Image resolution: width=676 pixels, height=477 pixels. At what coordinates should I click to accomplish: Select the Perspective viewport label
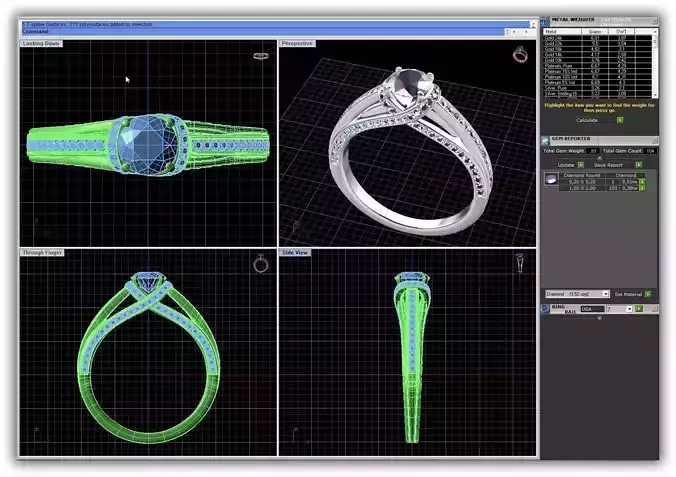[297, 44]
